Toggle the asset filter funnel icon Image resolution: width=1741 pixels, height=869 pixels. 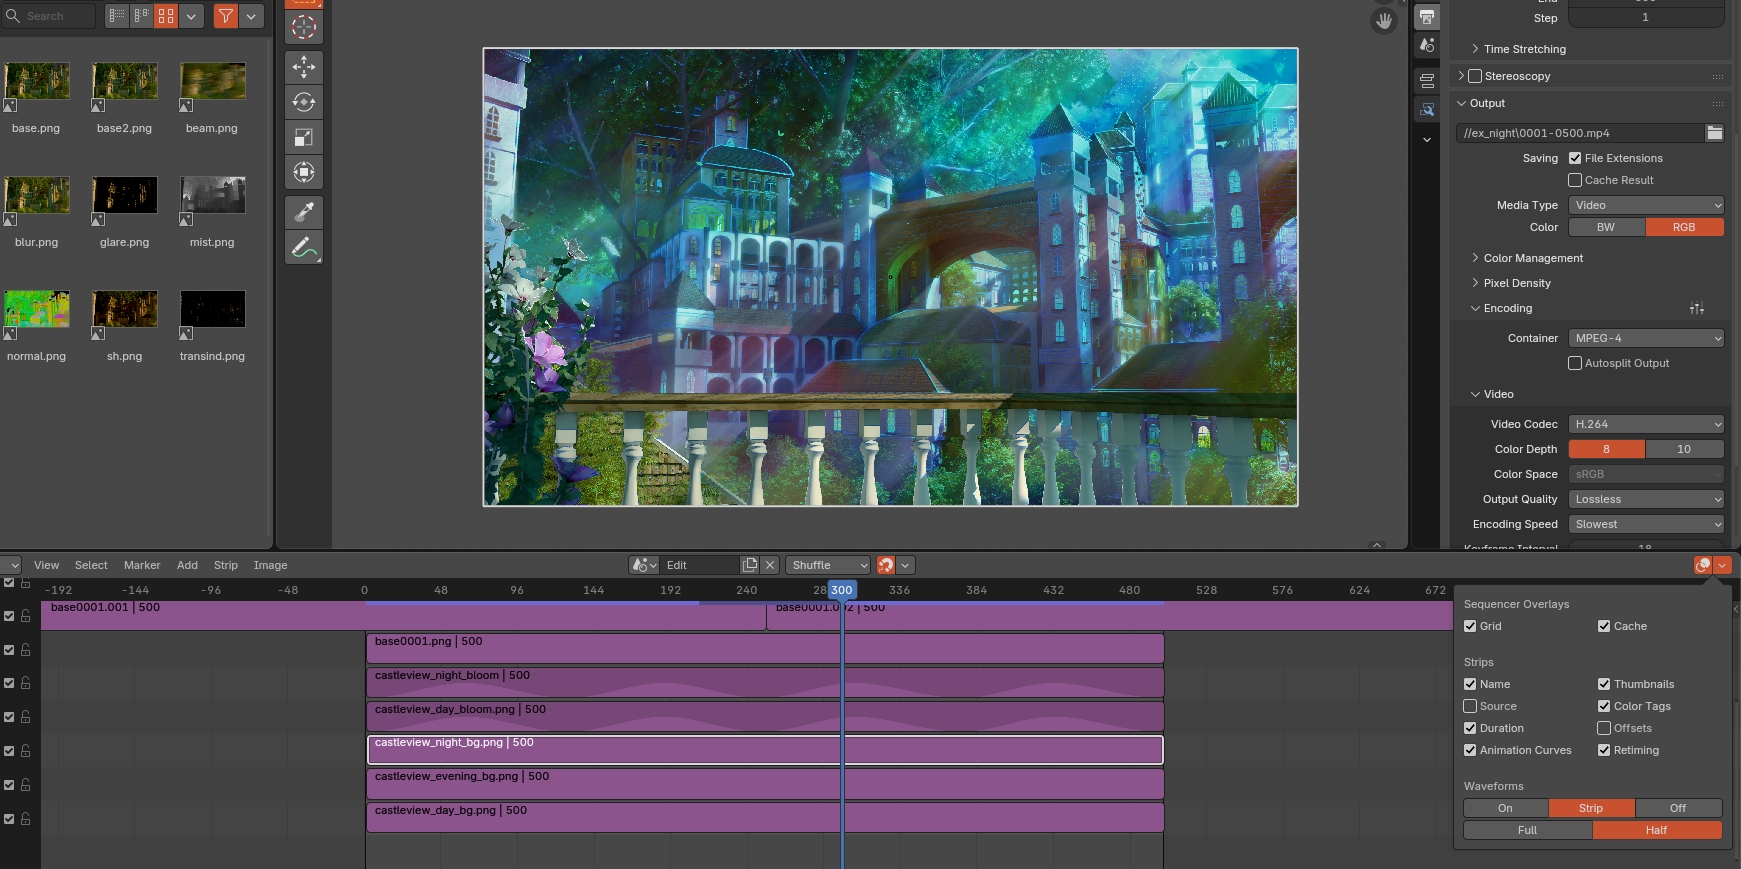(226, 16)
